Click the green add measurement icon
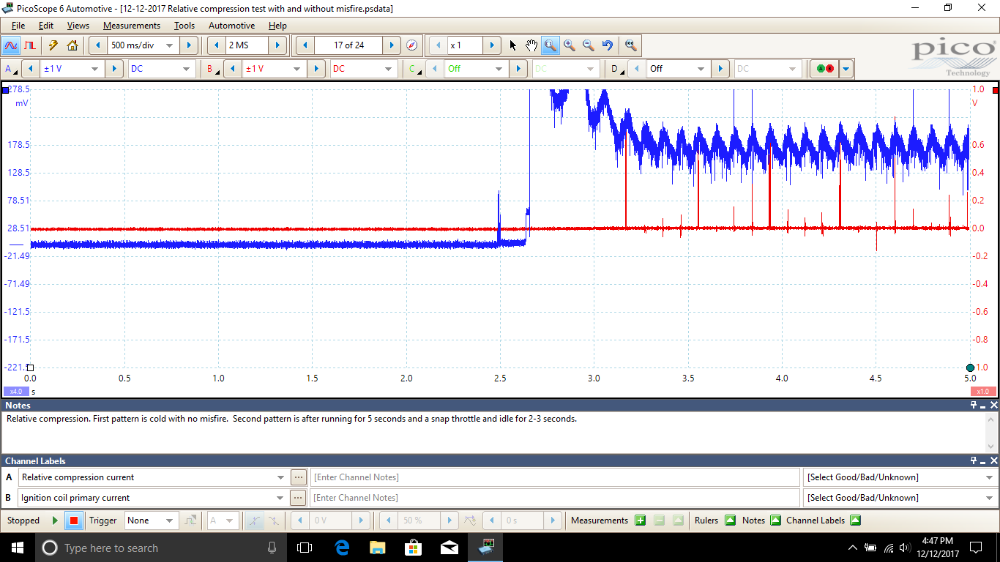The image size is (1000, 562). (x=640, y=520)
